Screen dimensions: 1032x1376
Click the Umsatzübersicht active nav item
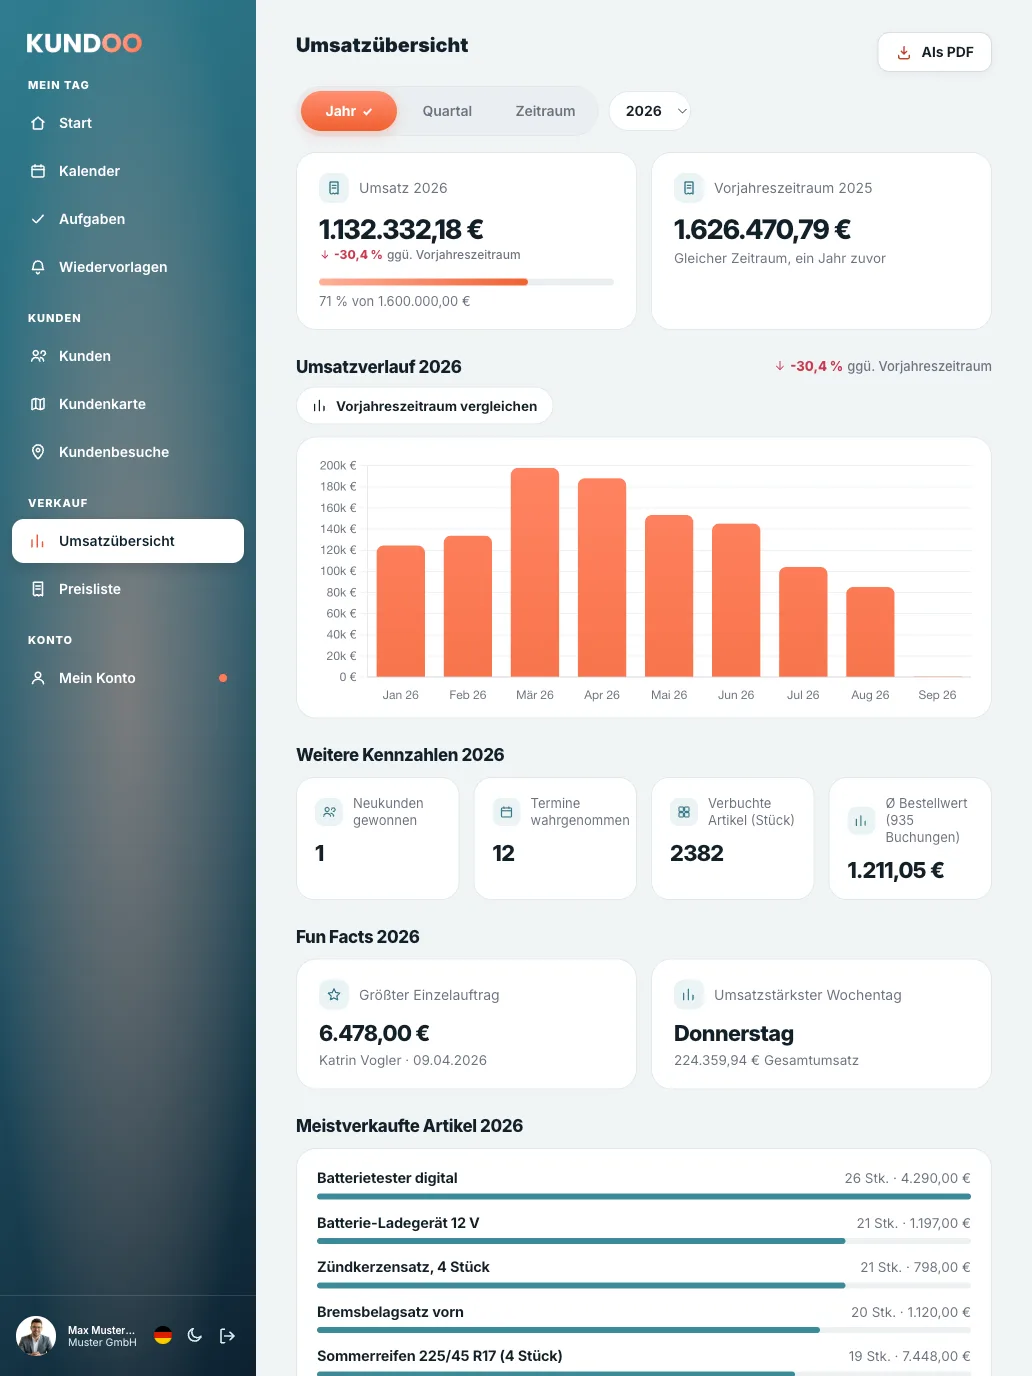pos(128,541)
